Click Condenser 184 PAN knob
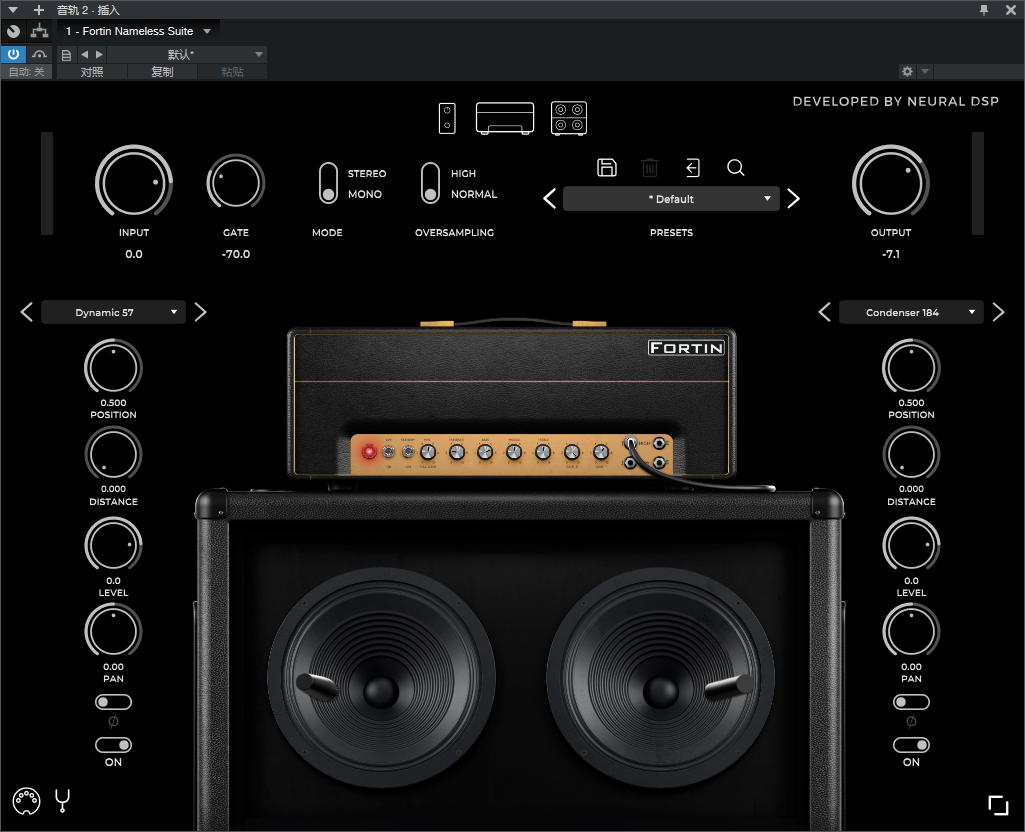The width and height of the screenshot is (1025, 832). (x=911, y=631)
